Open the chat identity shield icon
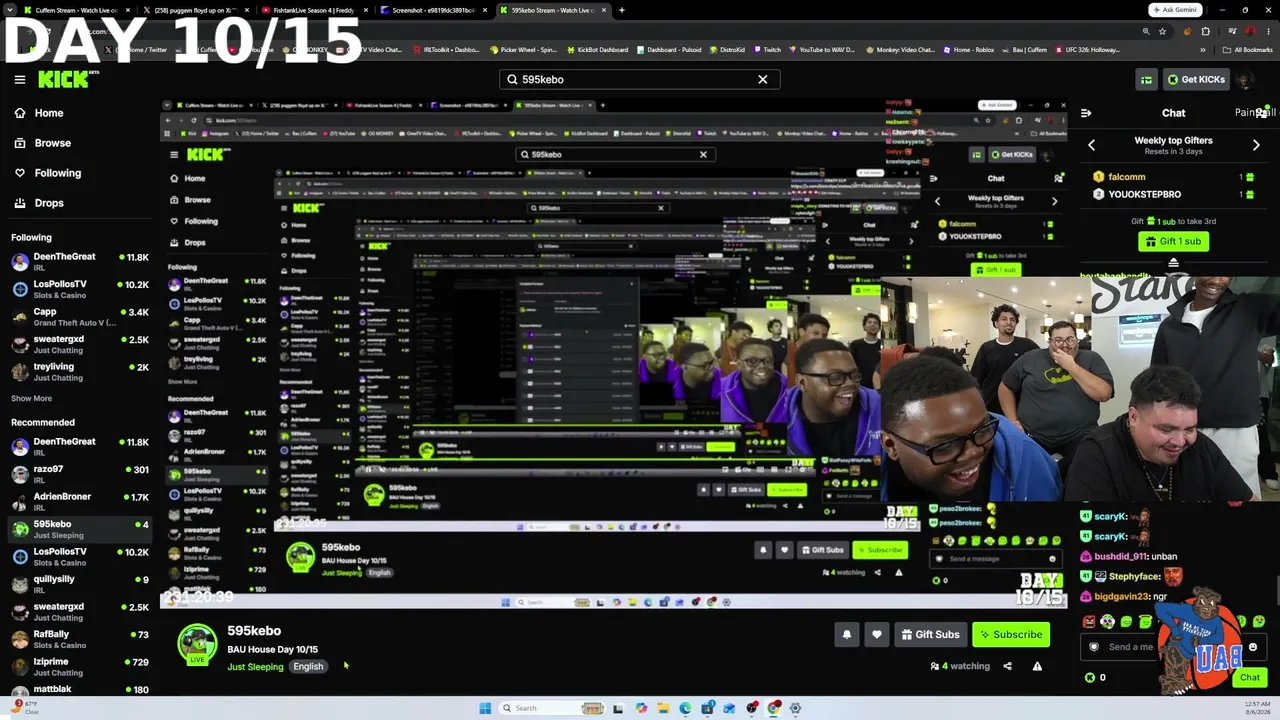This screenshot has width=1280, height=720. pyautogui.click(x=1093, y=647)
